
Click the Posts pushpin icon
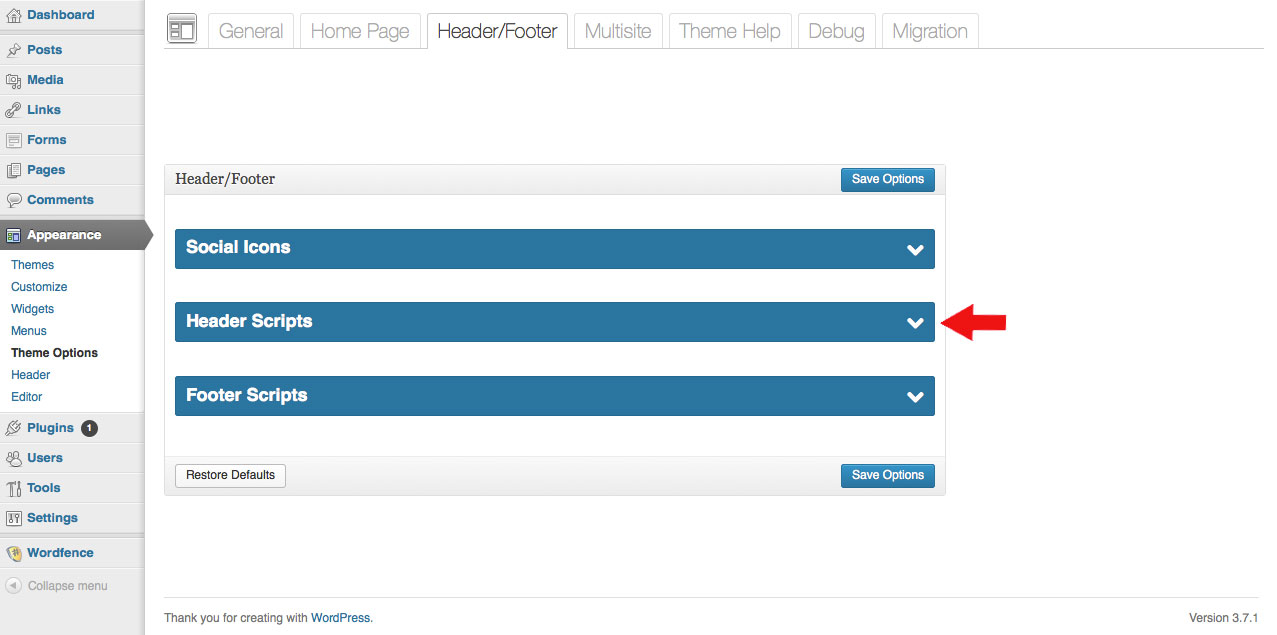point(13,50)
